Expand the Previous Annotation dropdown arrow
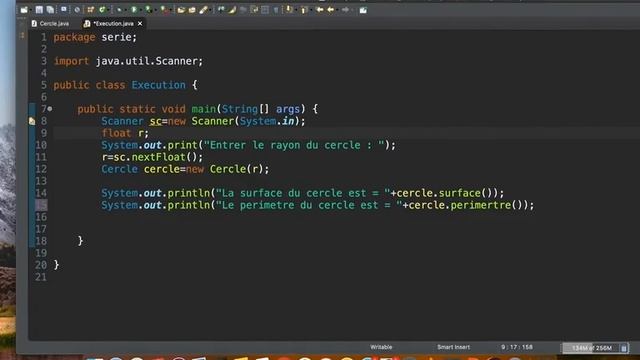The height and width of the screenshot is (360, 640). [311, 10]
